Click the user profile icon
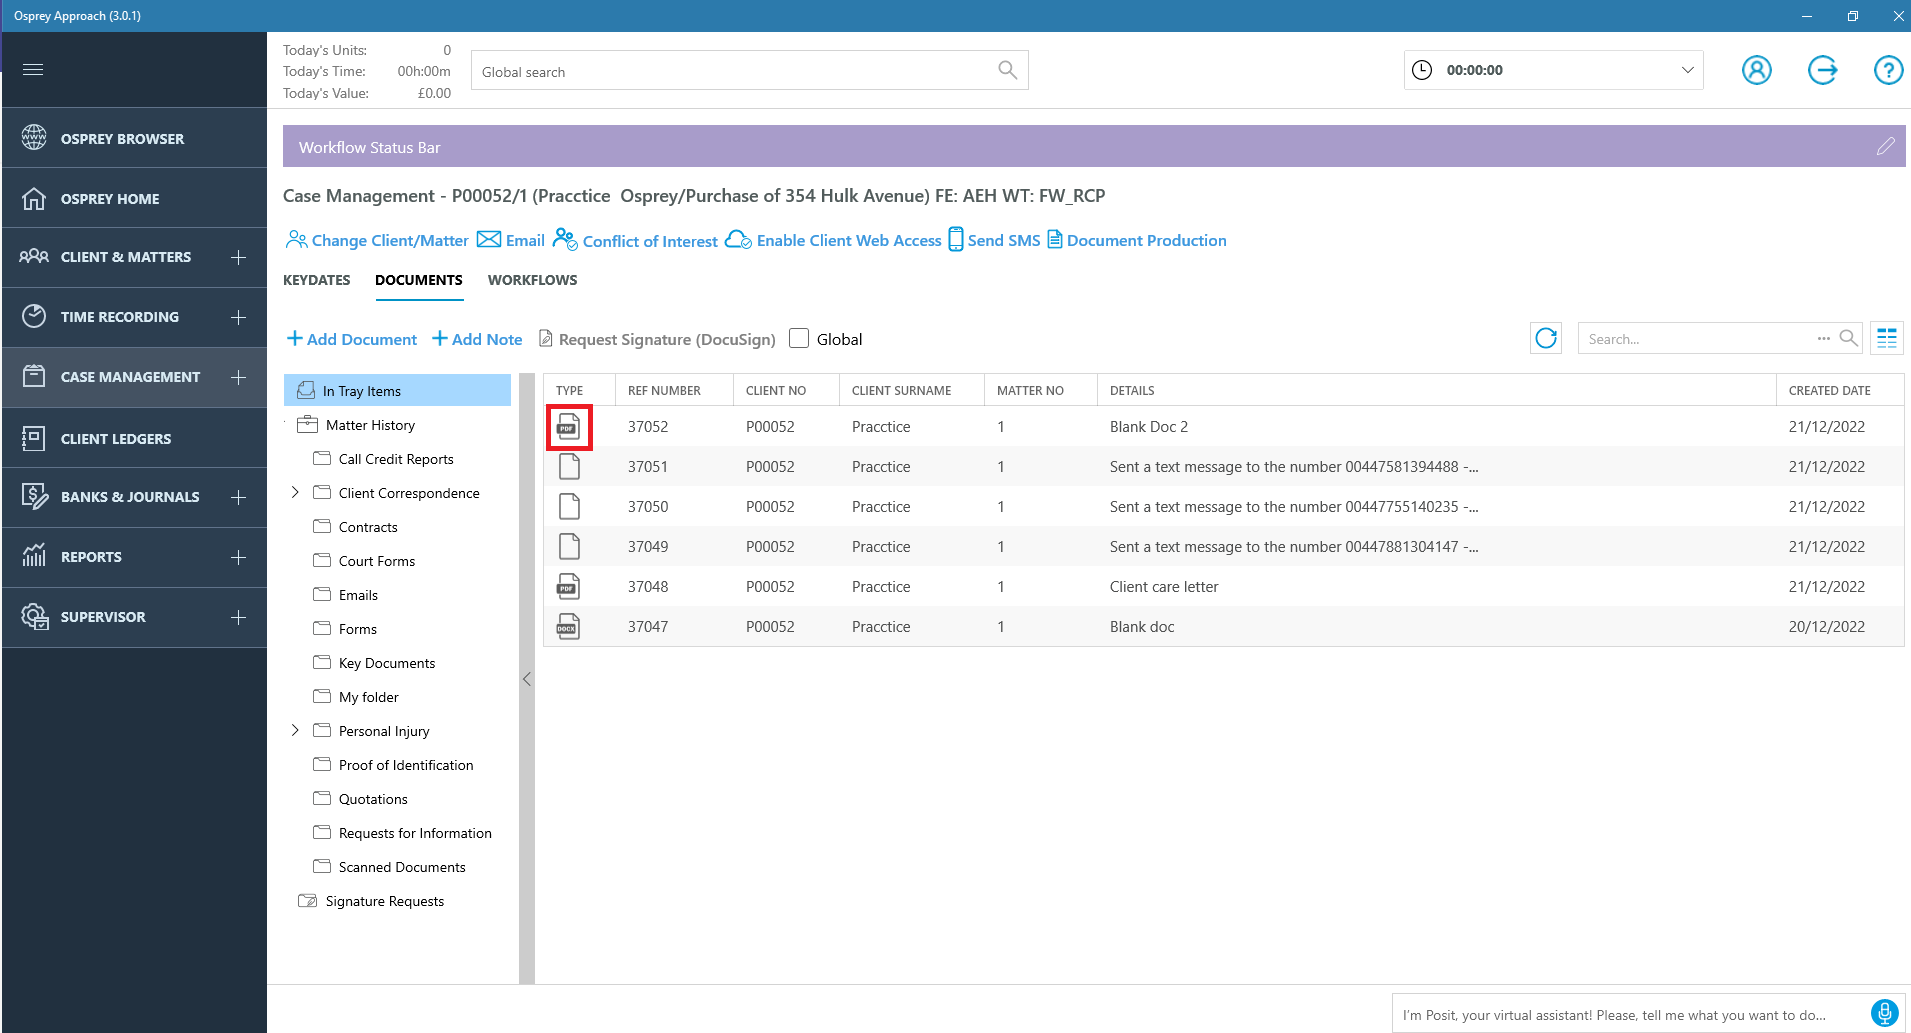 (x=1757, y=70)
